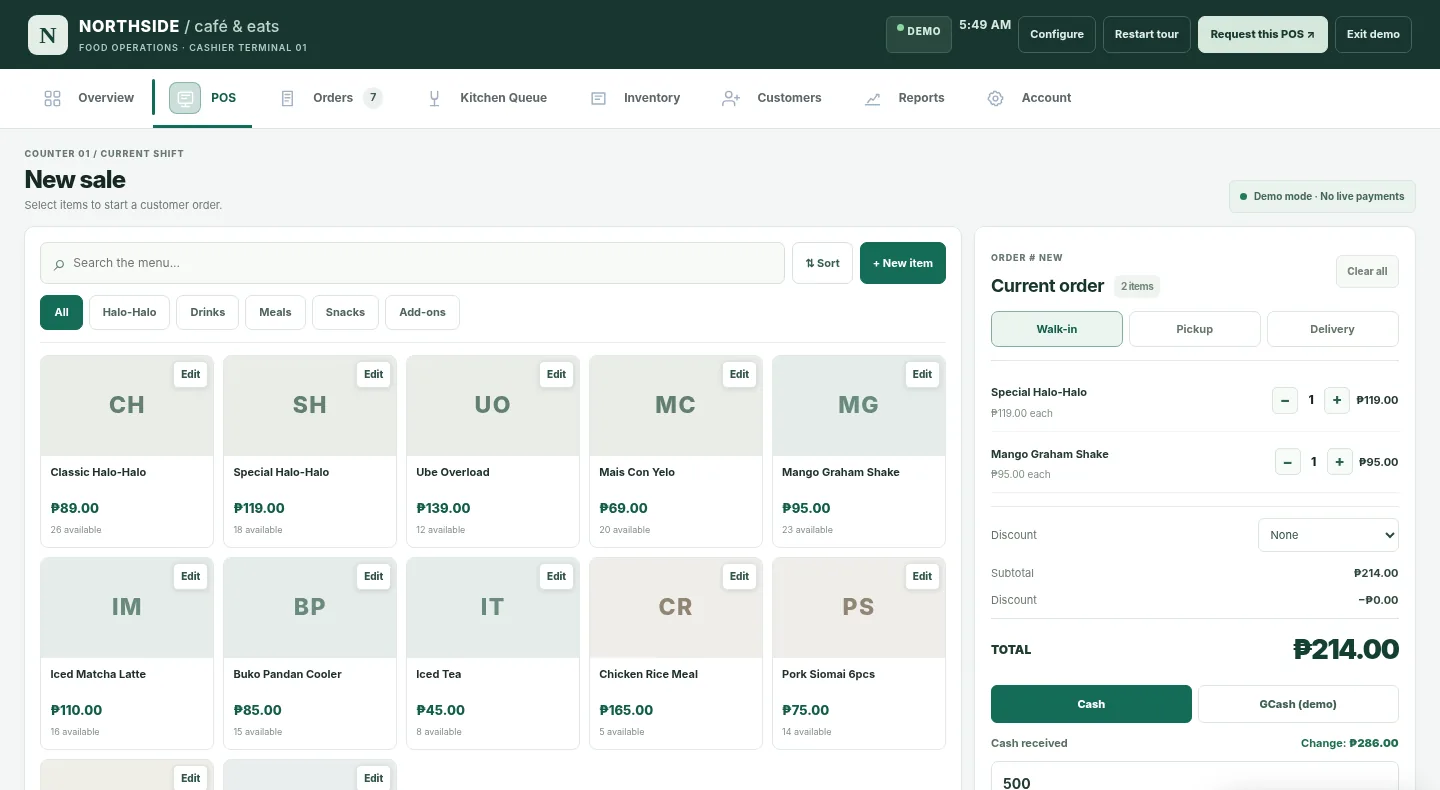Open the Orders tab
The image size is (1440, 790).
[x=331, y=98]
